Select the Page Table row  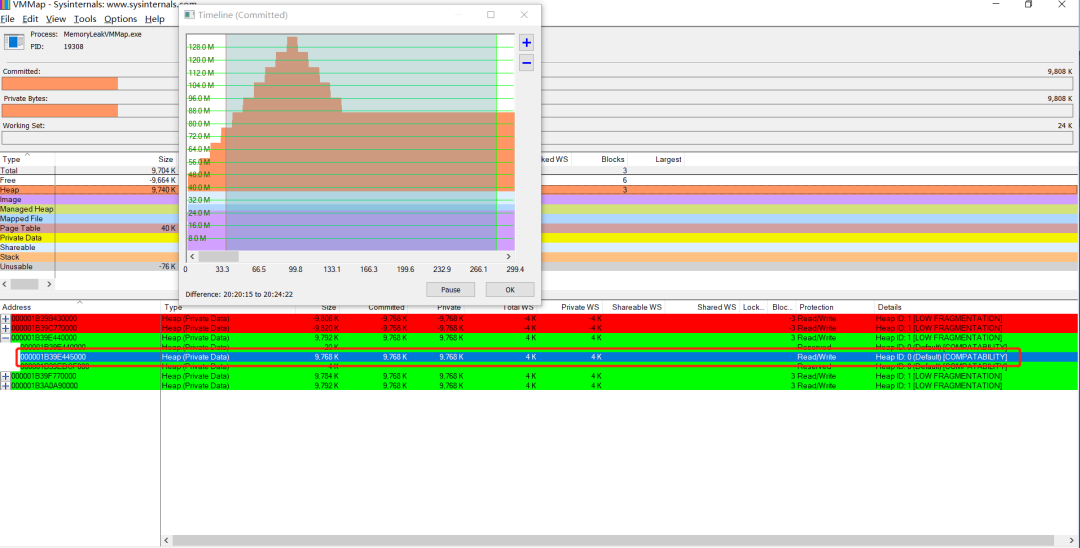pos(539,228)
